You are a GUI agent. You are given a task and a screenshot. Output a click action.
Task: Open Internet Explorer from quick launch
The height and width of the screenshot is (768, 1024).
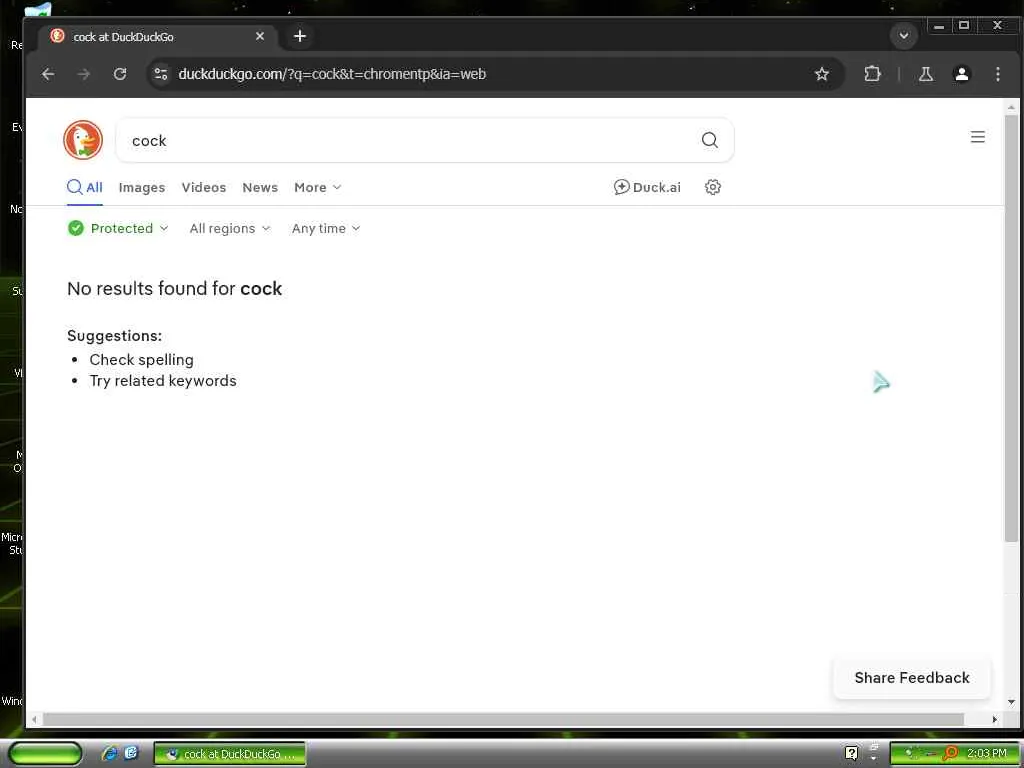click(x=109, y=753)
